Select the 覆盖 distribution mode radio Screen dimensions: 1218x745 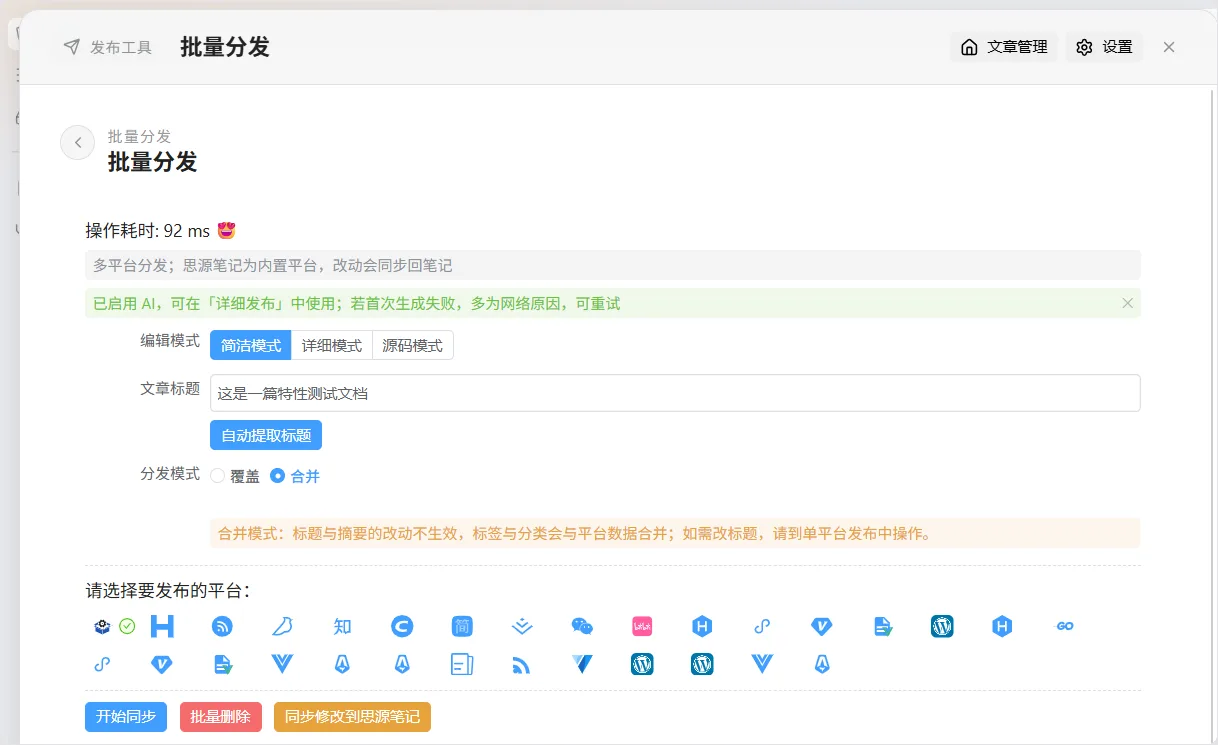point(217,476)
